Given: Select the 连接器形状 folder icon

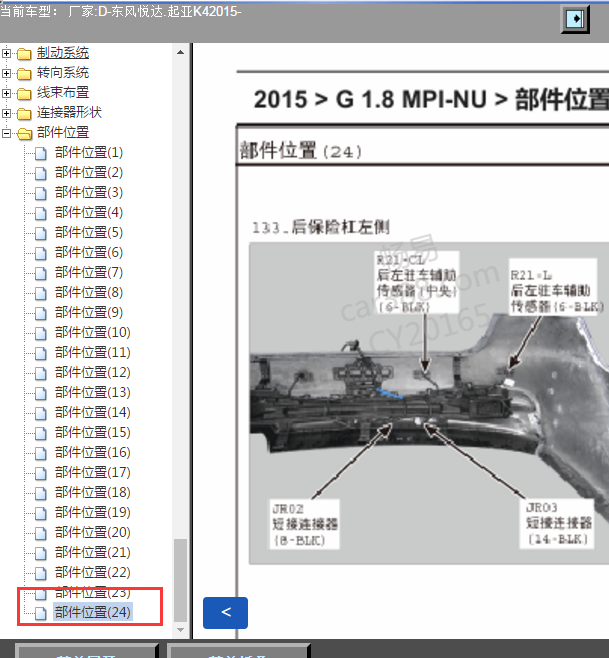Looking at the screenshot, I should [x=24, y=113].
